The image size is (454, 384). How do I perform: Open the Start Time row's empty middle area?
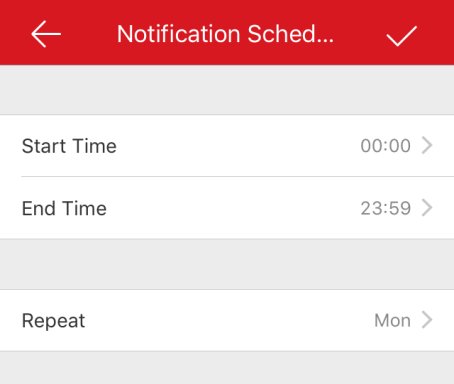pyautogui.click(x=238, y=146)
